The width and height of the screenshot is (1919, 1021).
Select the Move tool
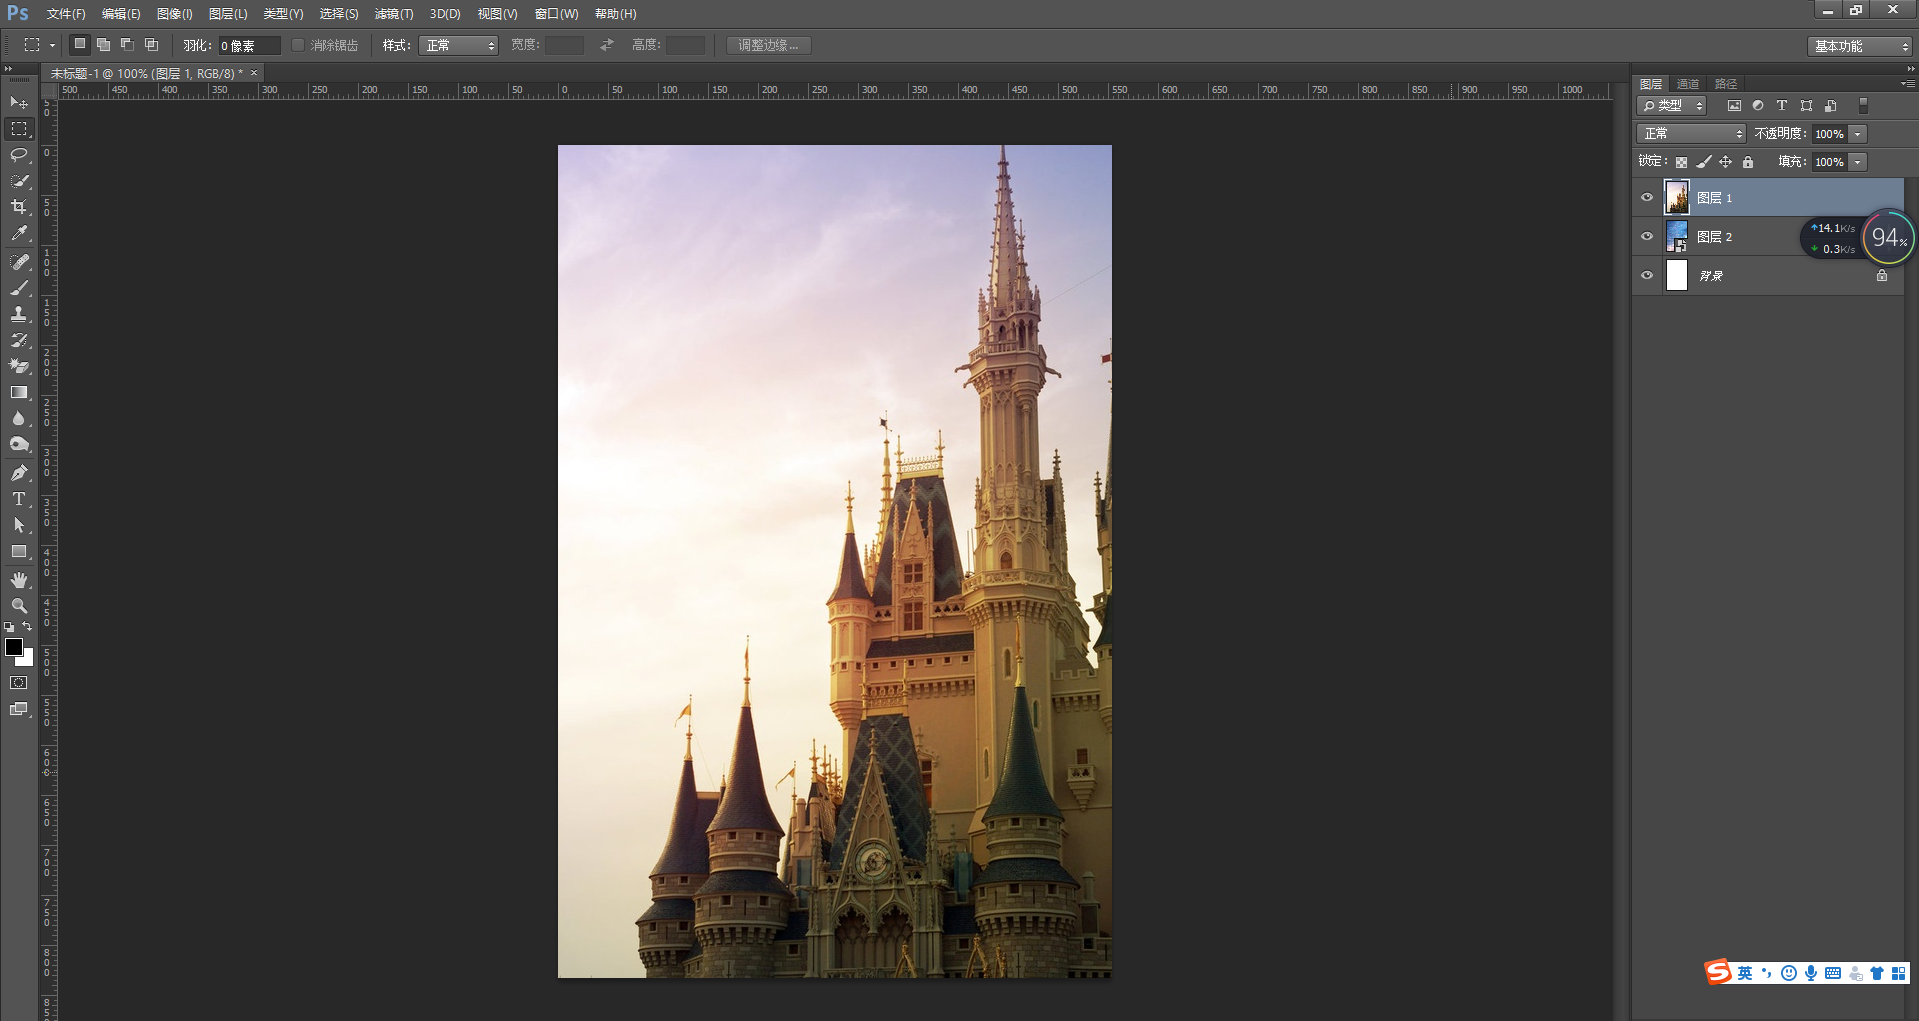[19, 103]
